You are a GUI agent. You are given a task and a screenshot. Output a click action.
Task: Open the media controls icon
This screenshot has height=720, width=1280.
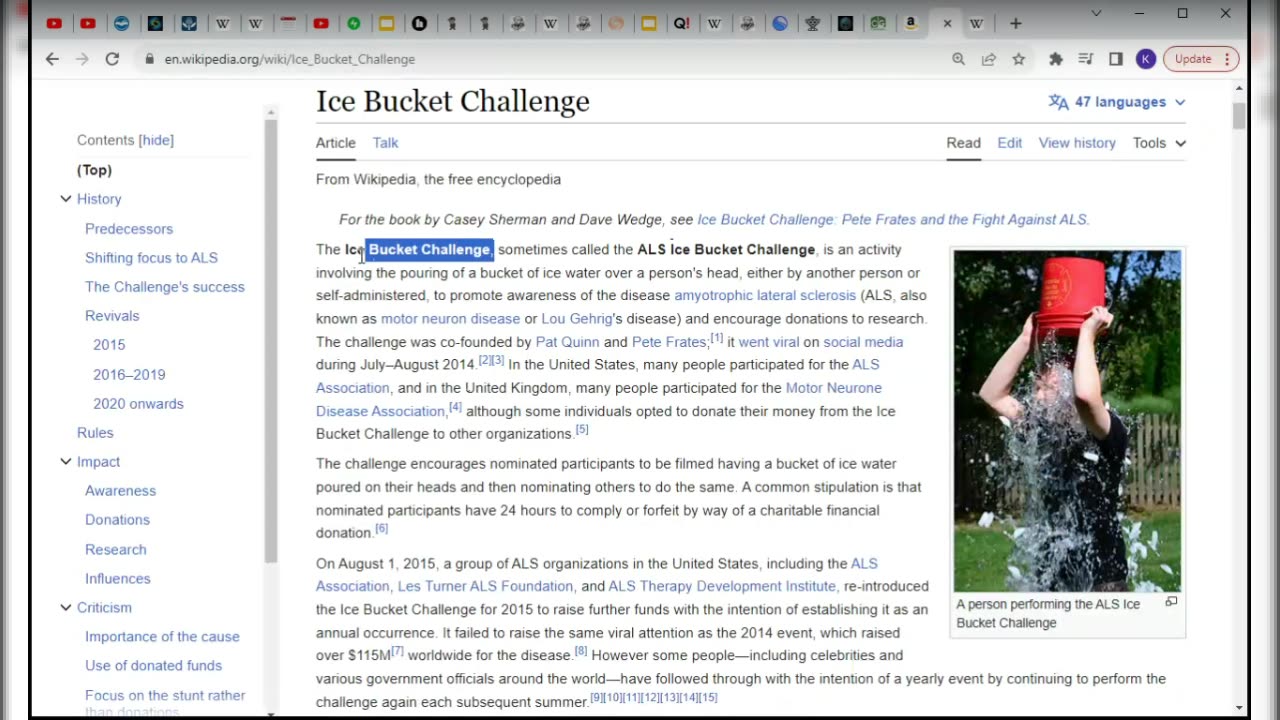point(1085,59)
